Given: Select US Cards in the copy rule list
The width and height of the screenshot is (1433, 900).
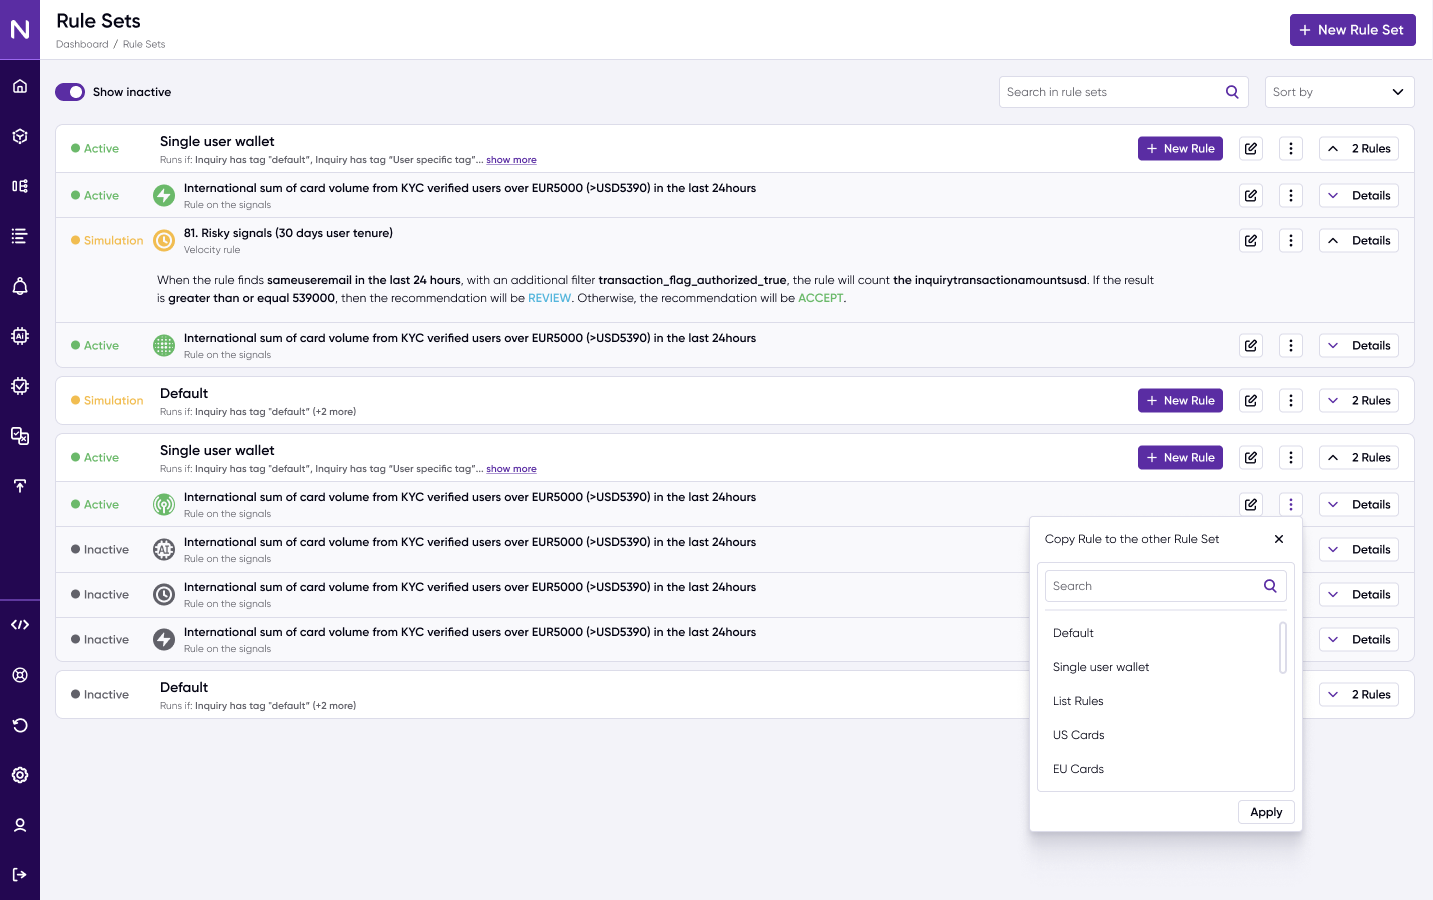Looking at the screenshot, I should [1078, 735].
